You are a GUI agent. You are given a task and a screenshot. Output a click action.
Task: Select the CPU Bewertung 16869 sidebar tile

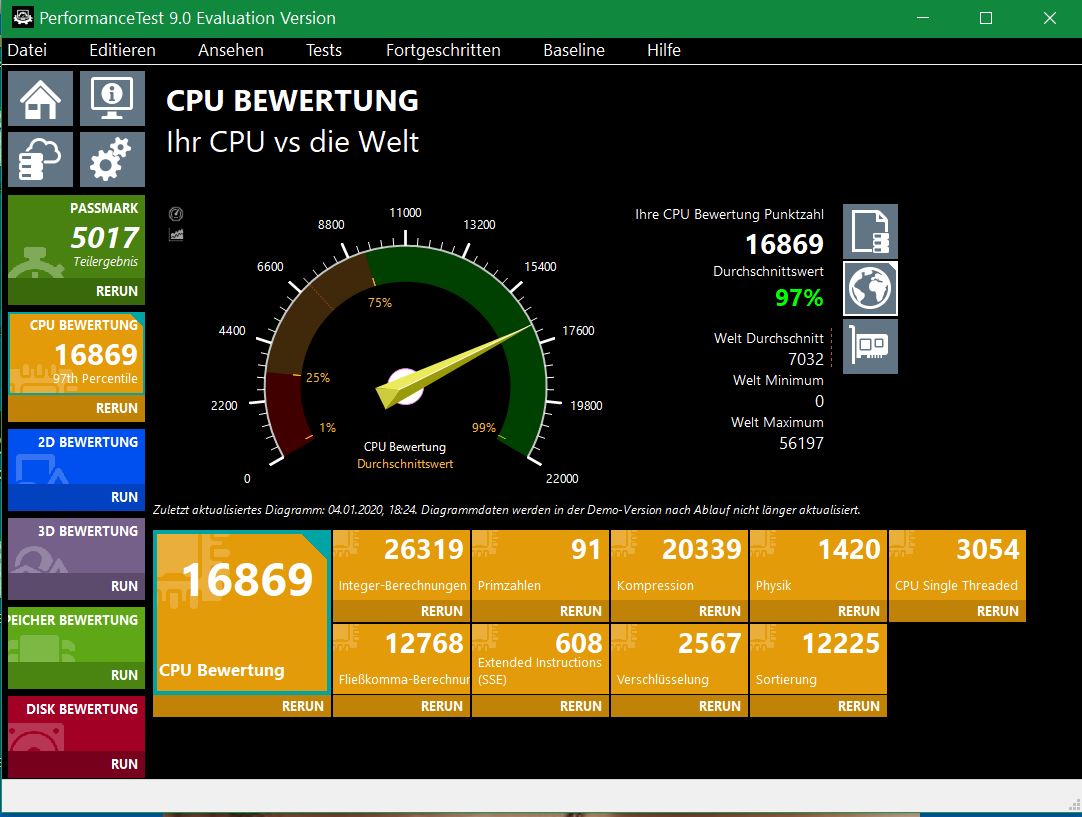tap(77, 354)
